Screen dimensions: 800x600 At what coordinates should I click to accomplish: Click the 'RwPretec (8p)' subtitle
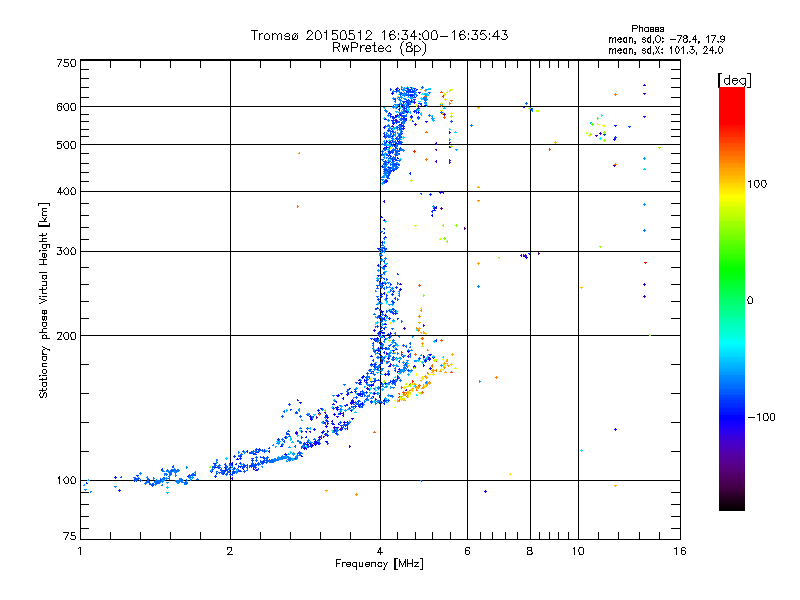tap(379, 48)
